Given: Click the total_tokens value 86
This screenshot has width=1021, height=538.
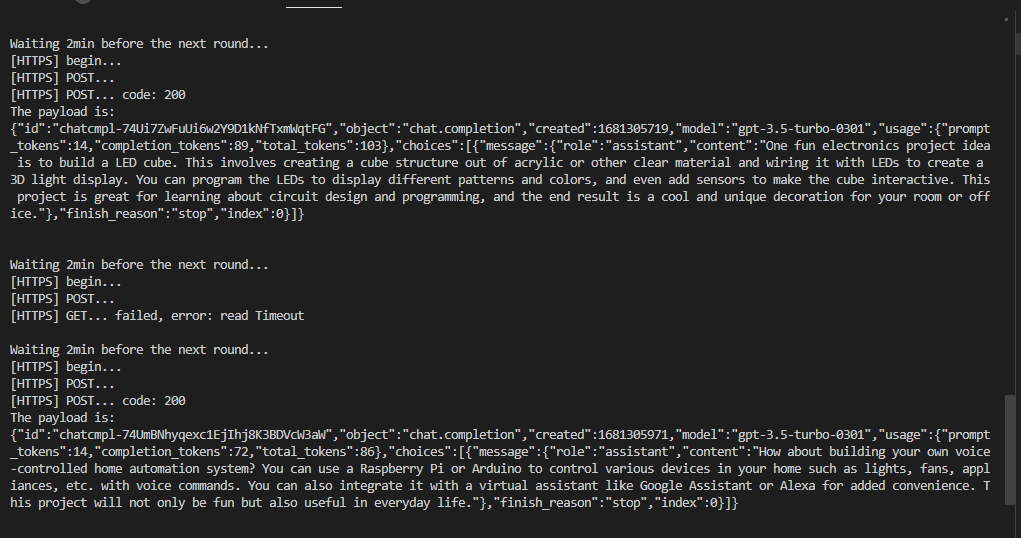Looking at the screenshot, I should (x=367, y=452).
